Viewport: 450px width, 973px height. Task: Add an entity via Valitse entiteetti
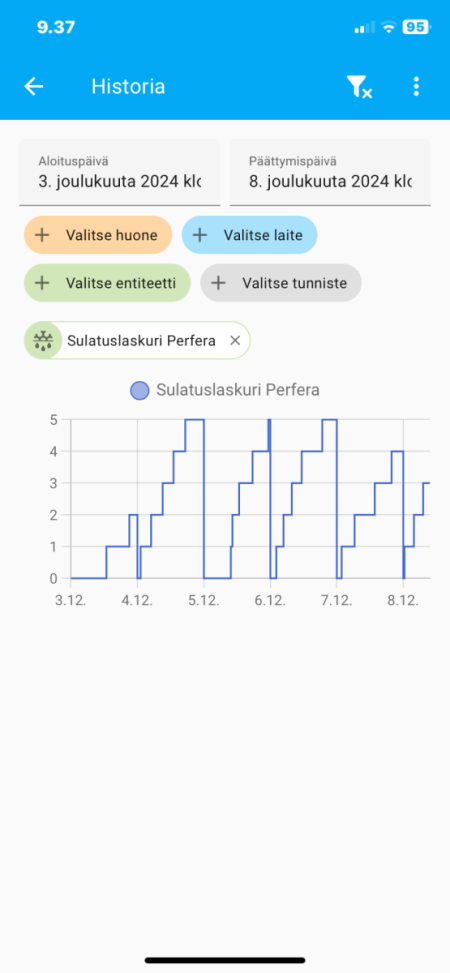[x=107, y=283]
